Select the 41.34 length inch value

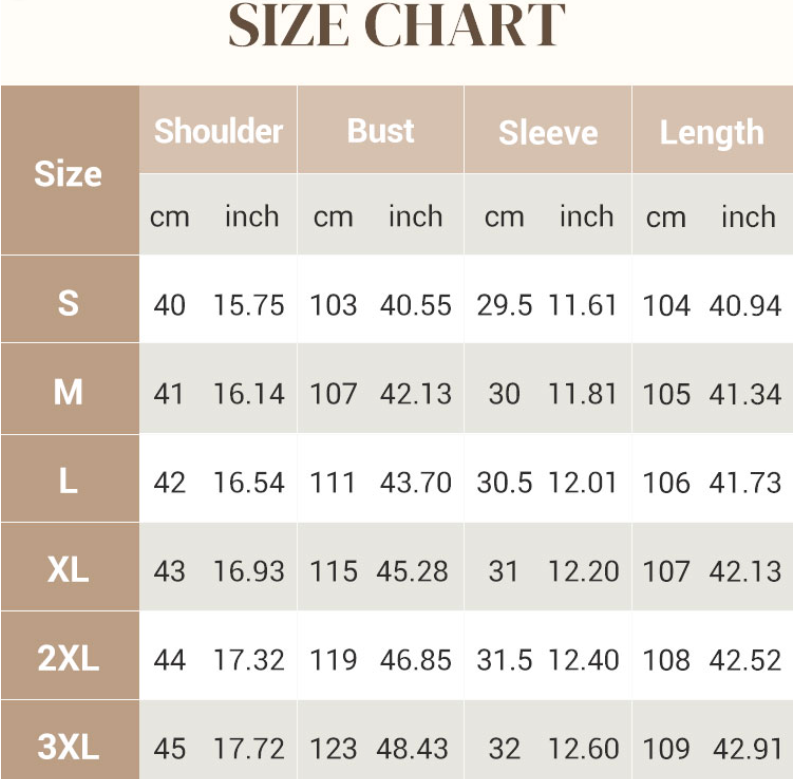pyautogui.click(x=745, y=394)
